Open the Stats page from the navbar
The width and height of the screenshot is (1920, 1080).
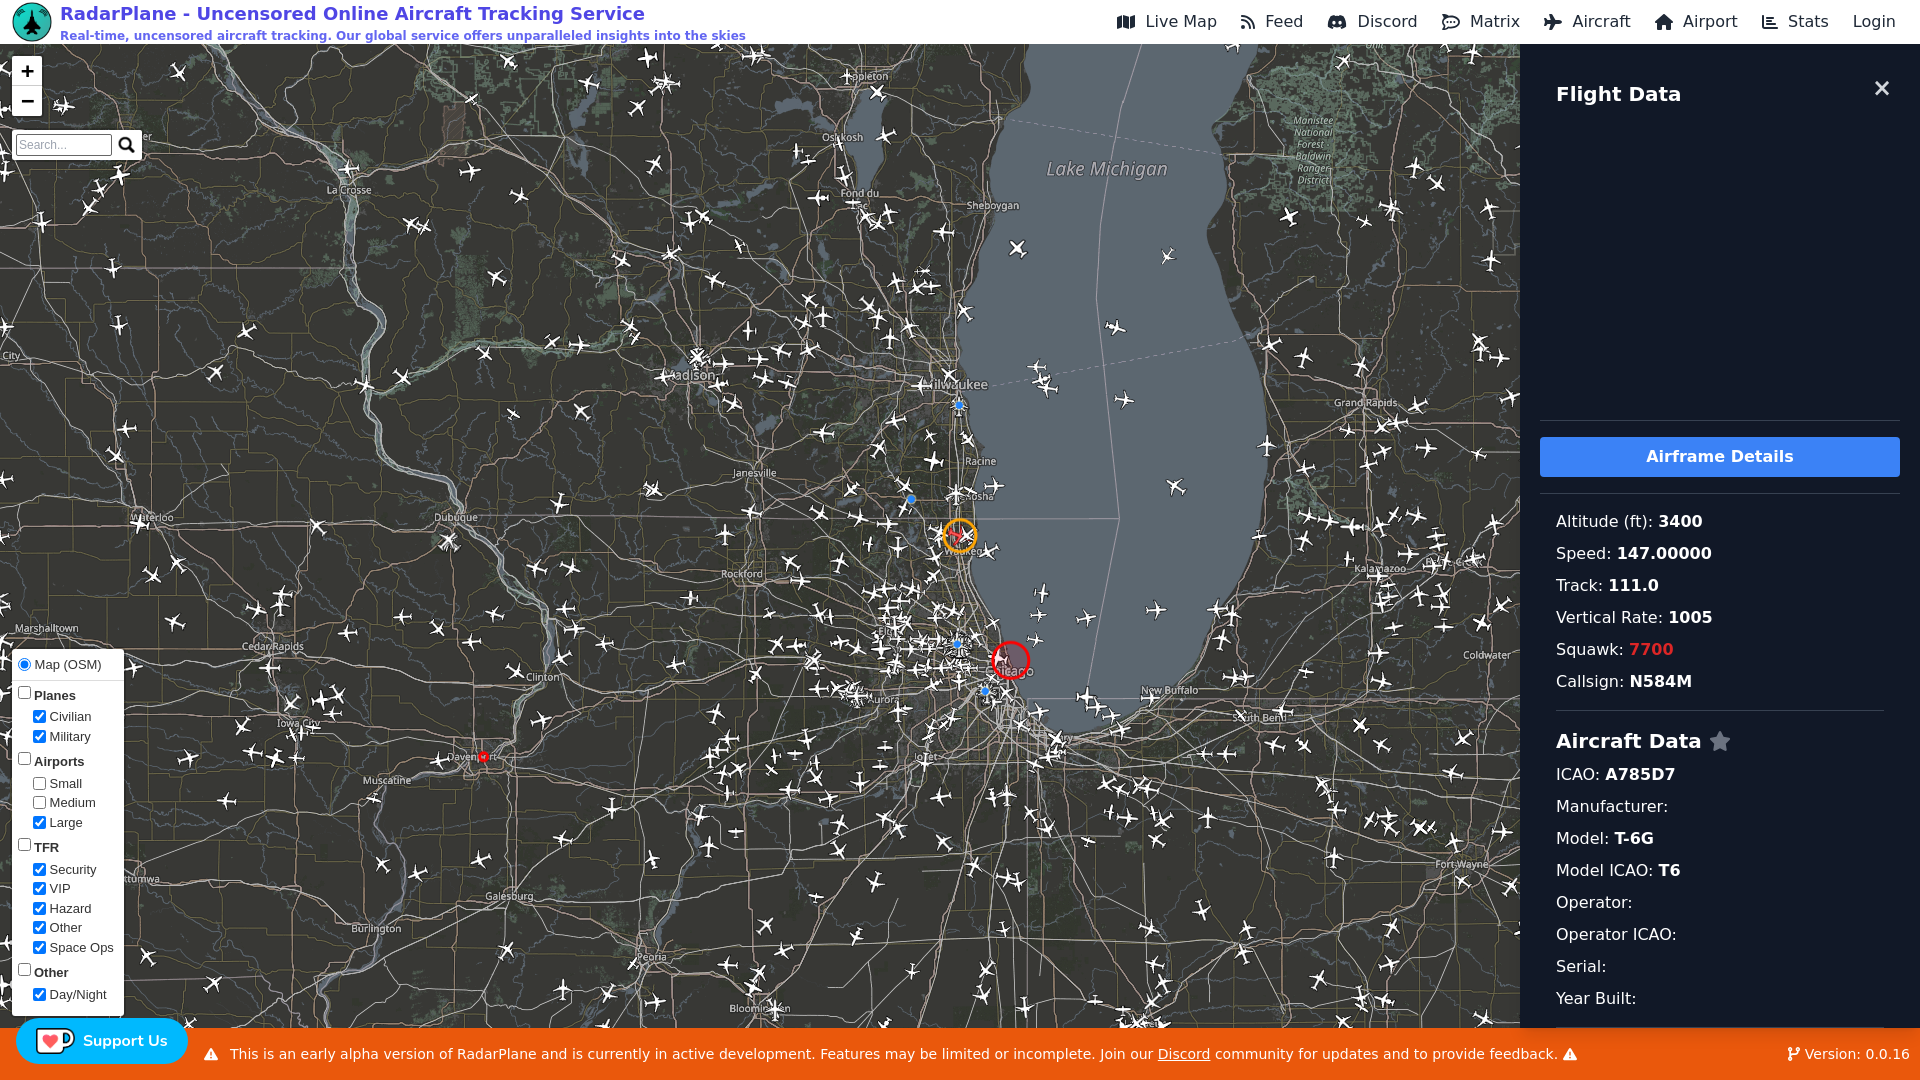pyautogui.click(x=1795, y=22)
